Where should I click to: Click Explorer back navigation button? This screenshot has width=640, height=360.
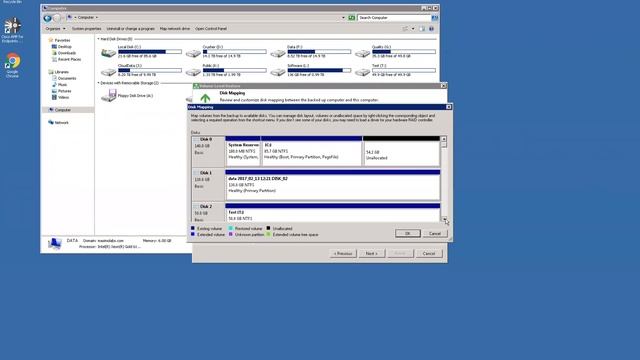coord(47,18)
